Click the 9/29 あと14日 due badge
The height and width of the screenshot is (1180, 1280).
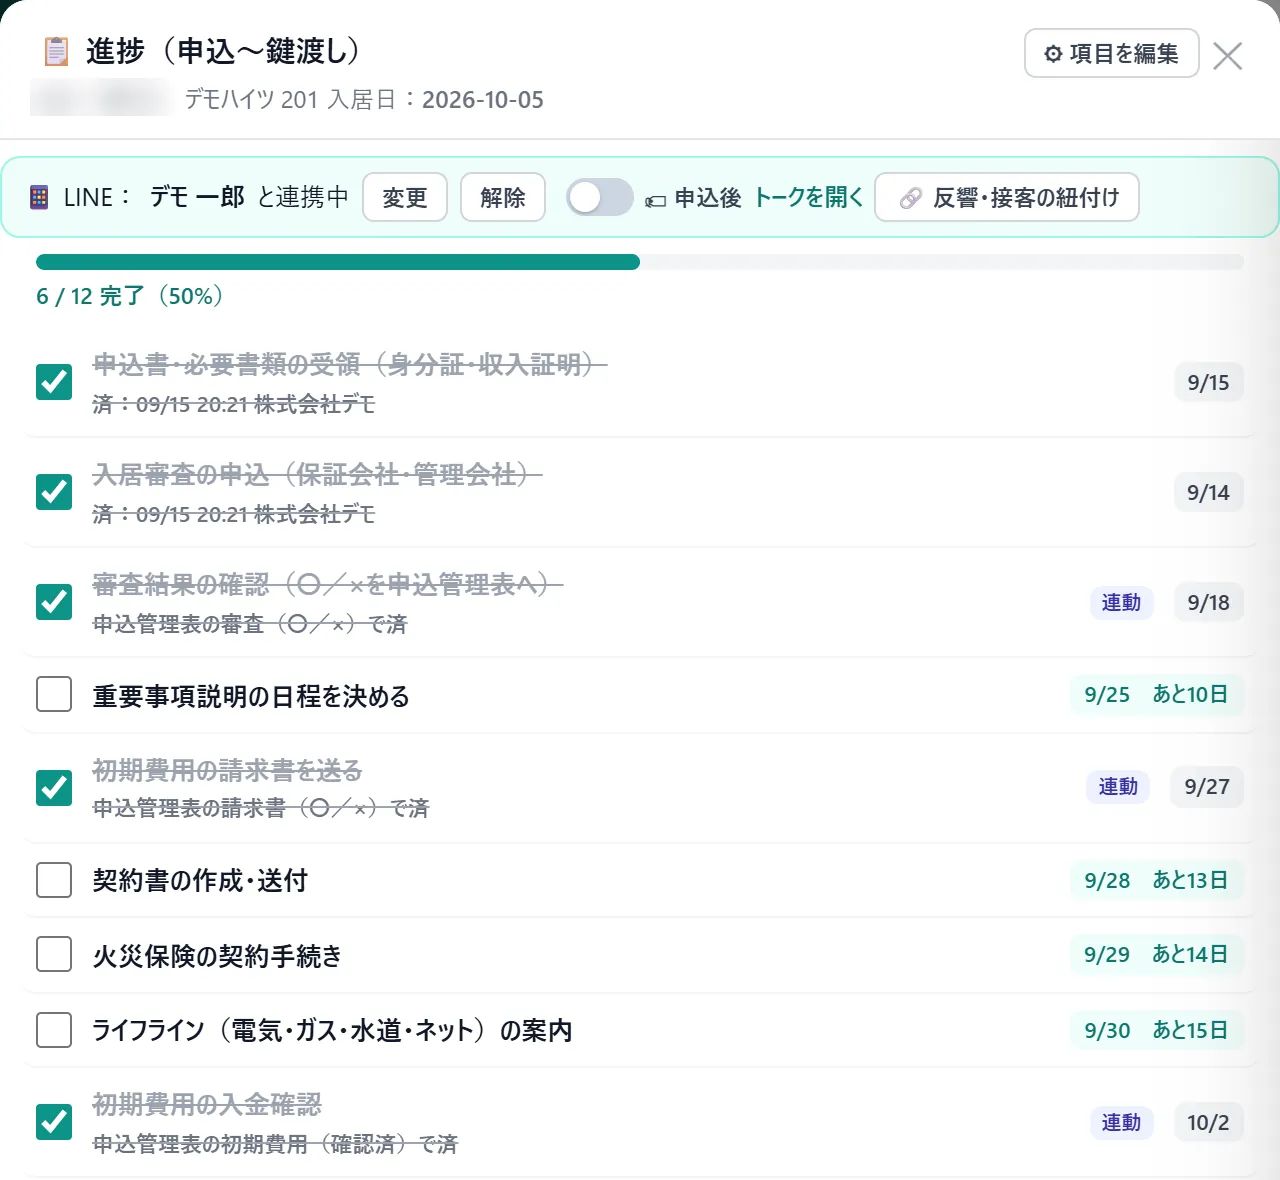coord(1157,954)
